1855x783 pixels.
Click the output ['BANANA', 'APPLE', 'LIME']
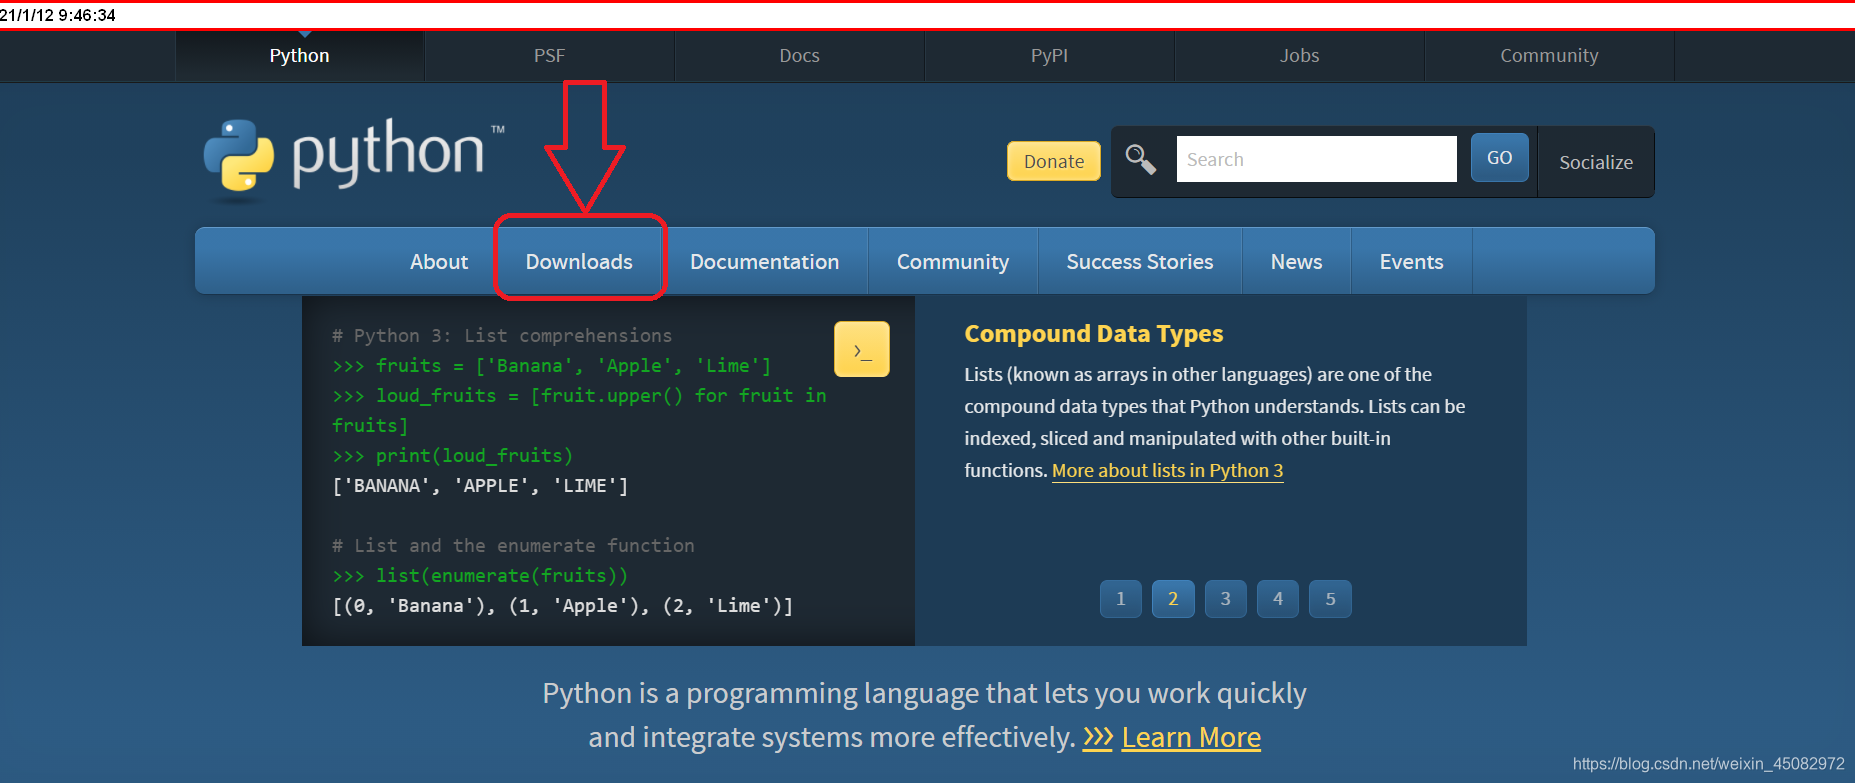[480, 486]
